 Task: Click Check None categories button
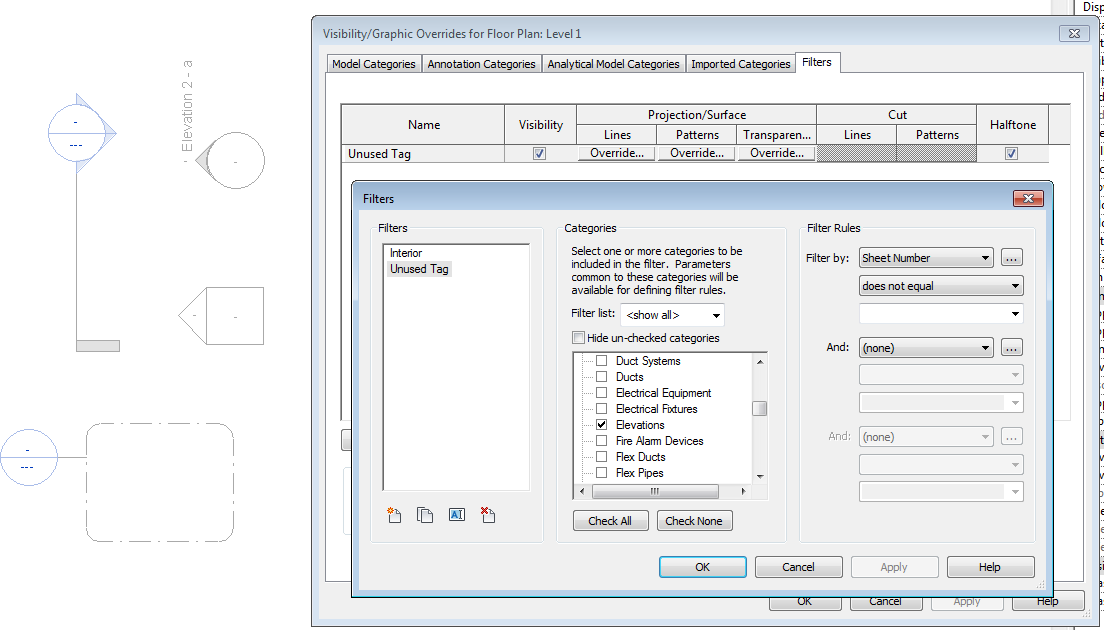(694, 521)
